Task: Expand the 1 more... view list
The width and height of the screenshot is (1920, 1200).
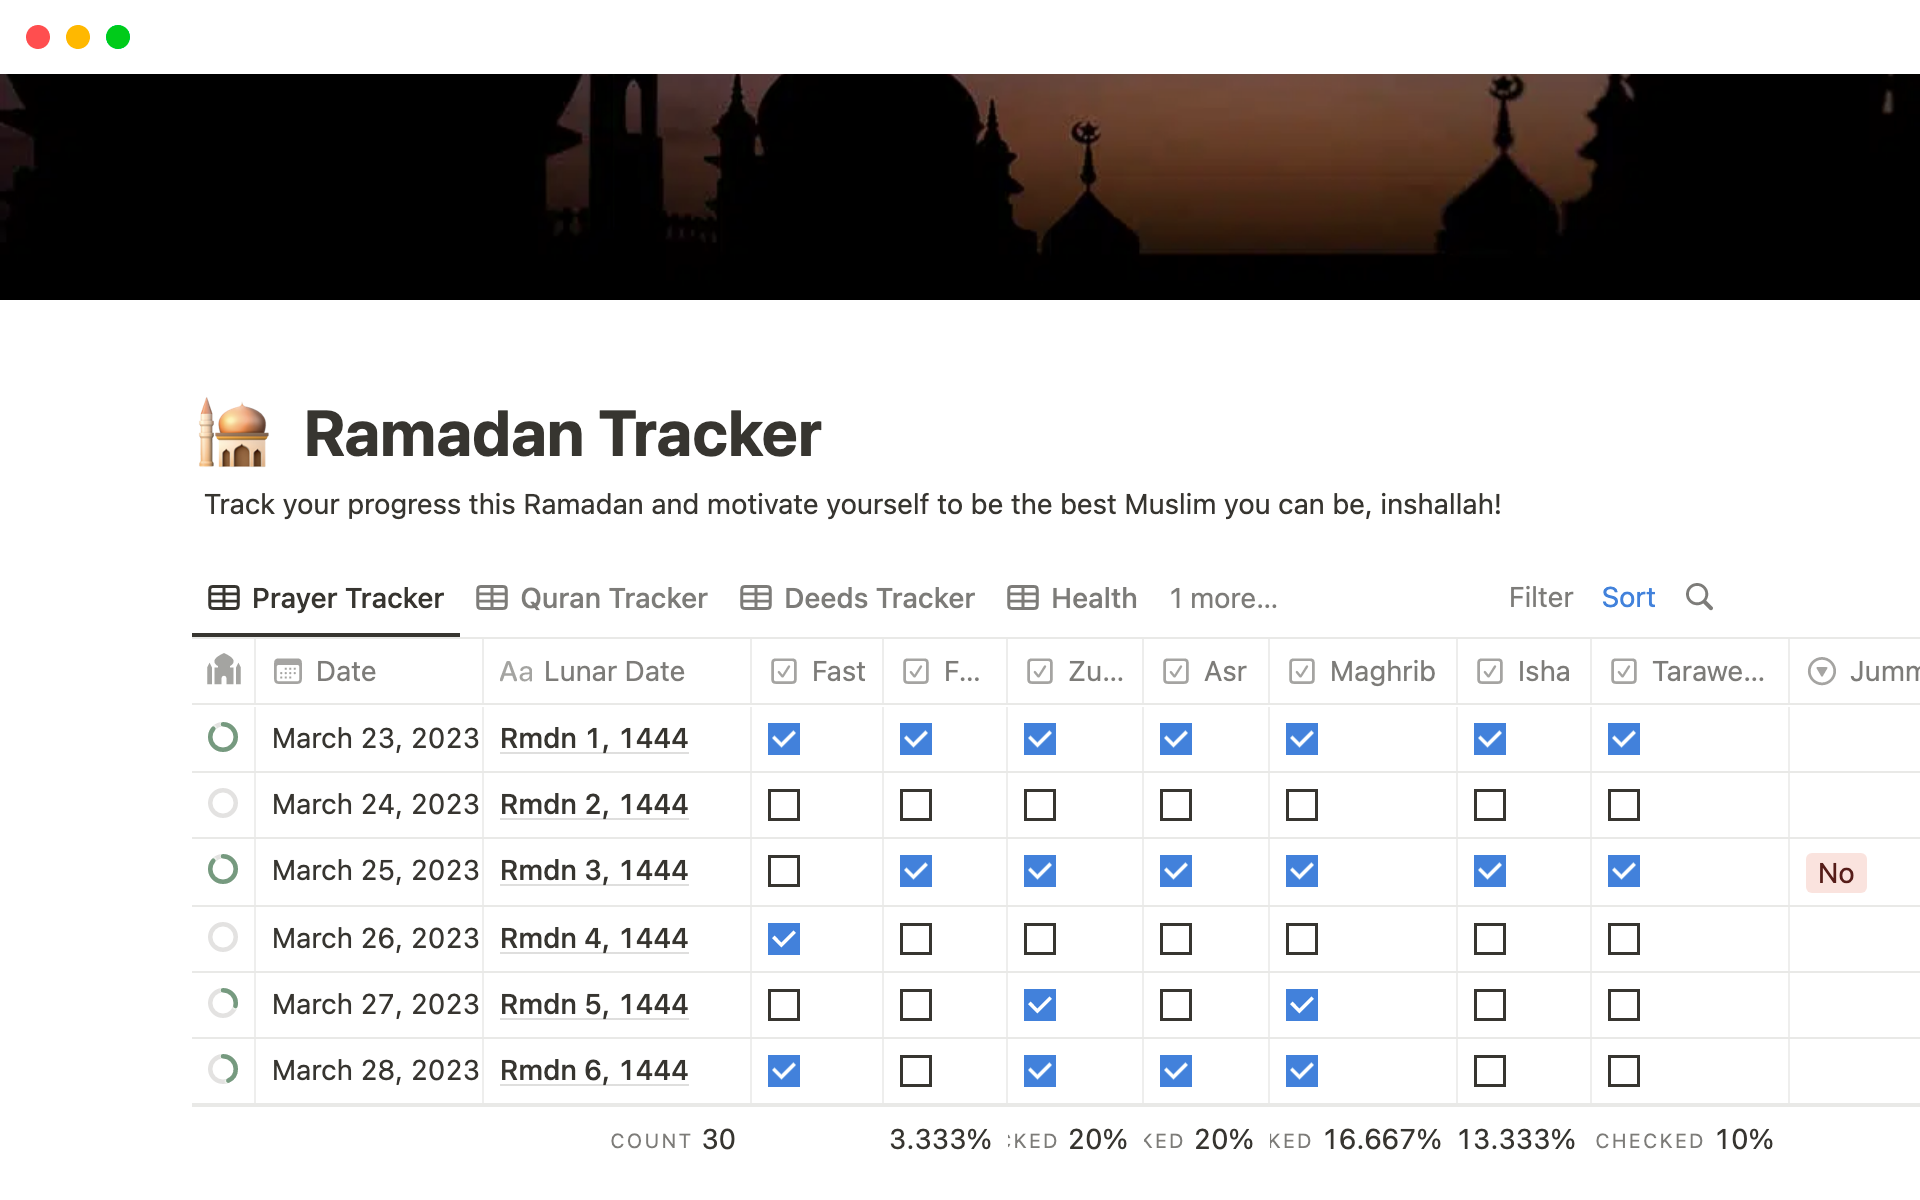Action: [1222, 597]
